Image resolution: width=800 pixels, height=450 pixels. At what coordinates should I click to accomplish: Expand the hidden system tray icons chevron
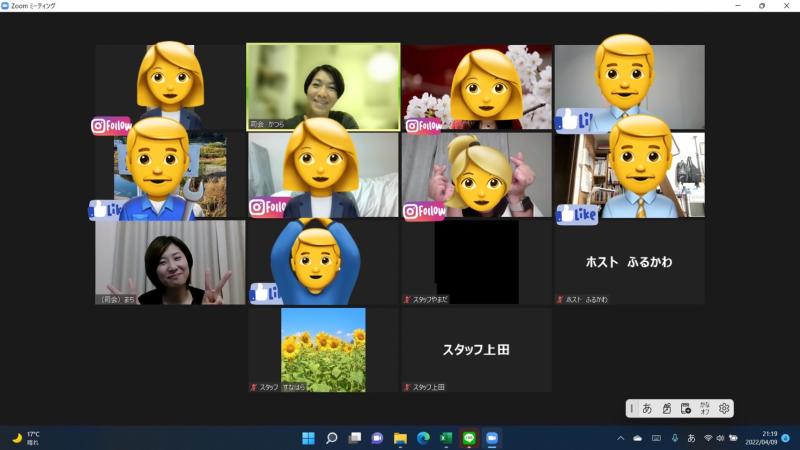[x=620, y=438]
